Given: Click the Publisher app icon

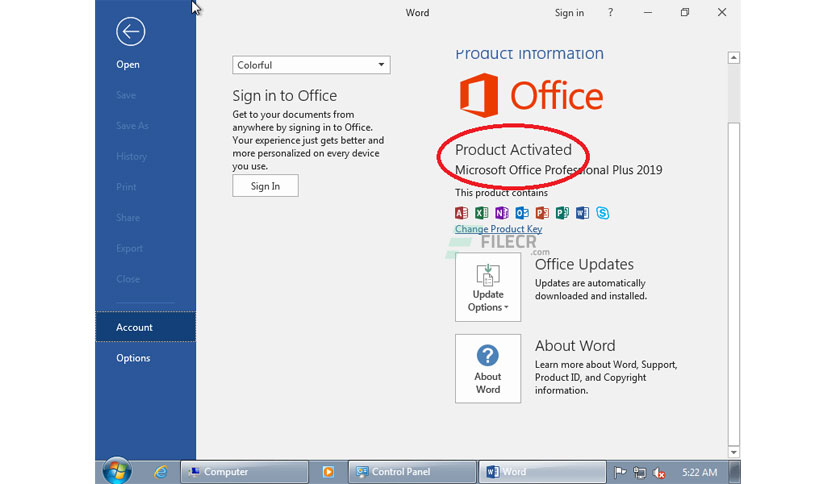Looking at the screenshot, I should pos(562,213).
